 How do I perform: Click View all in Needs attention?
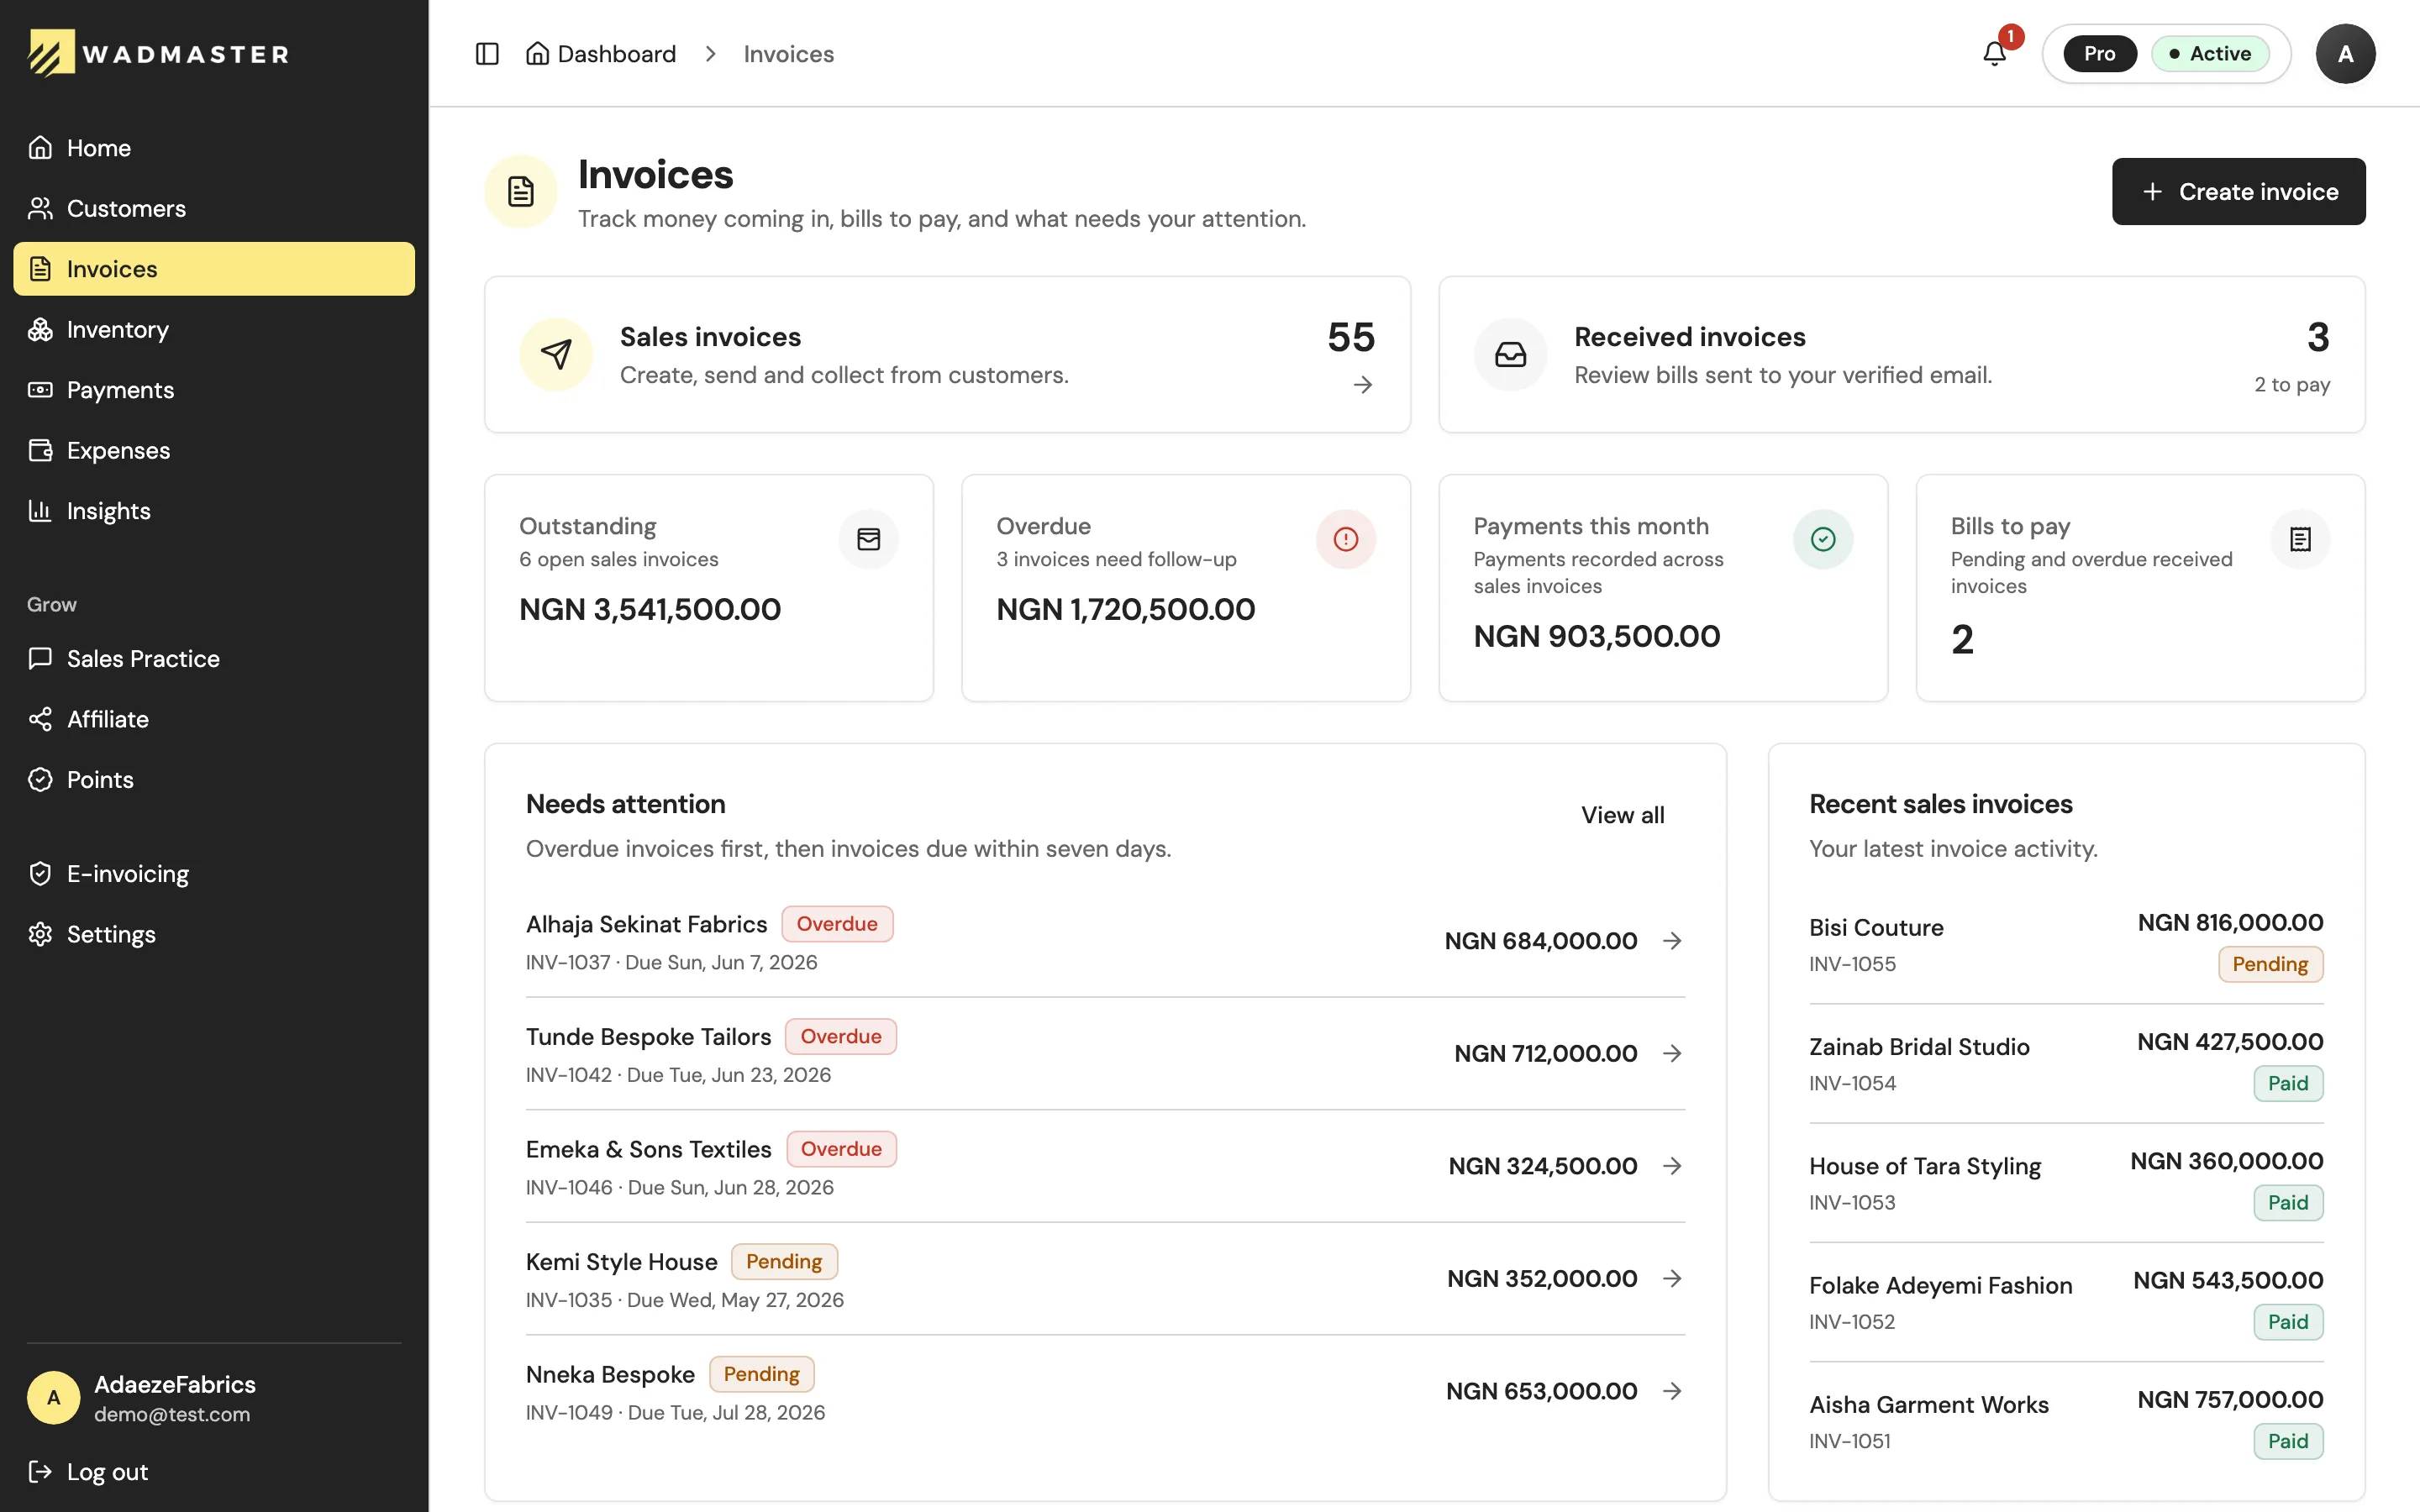click(1622, 815)
